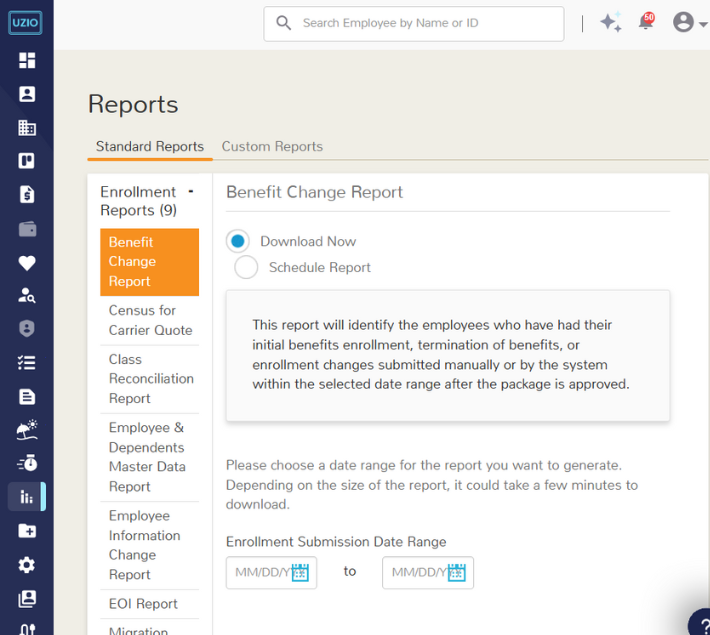Image resolution: width=710 pixels, height=635 pixels.
Task: Select the Schedule Report radio option
Action: (x=246, y=267)
